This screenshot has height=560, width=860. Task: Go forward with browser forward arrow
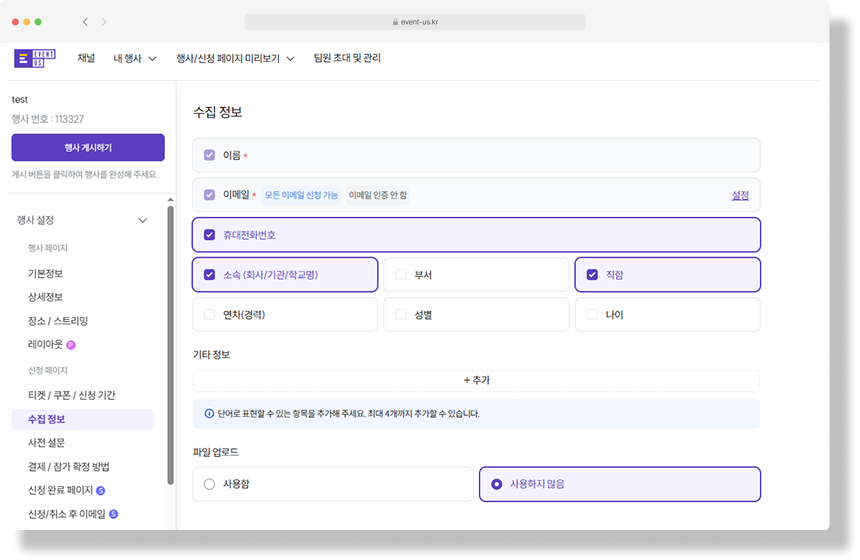tap(104, 22)
